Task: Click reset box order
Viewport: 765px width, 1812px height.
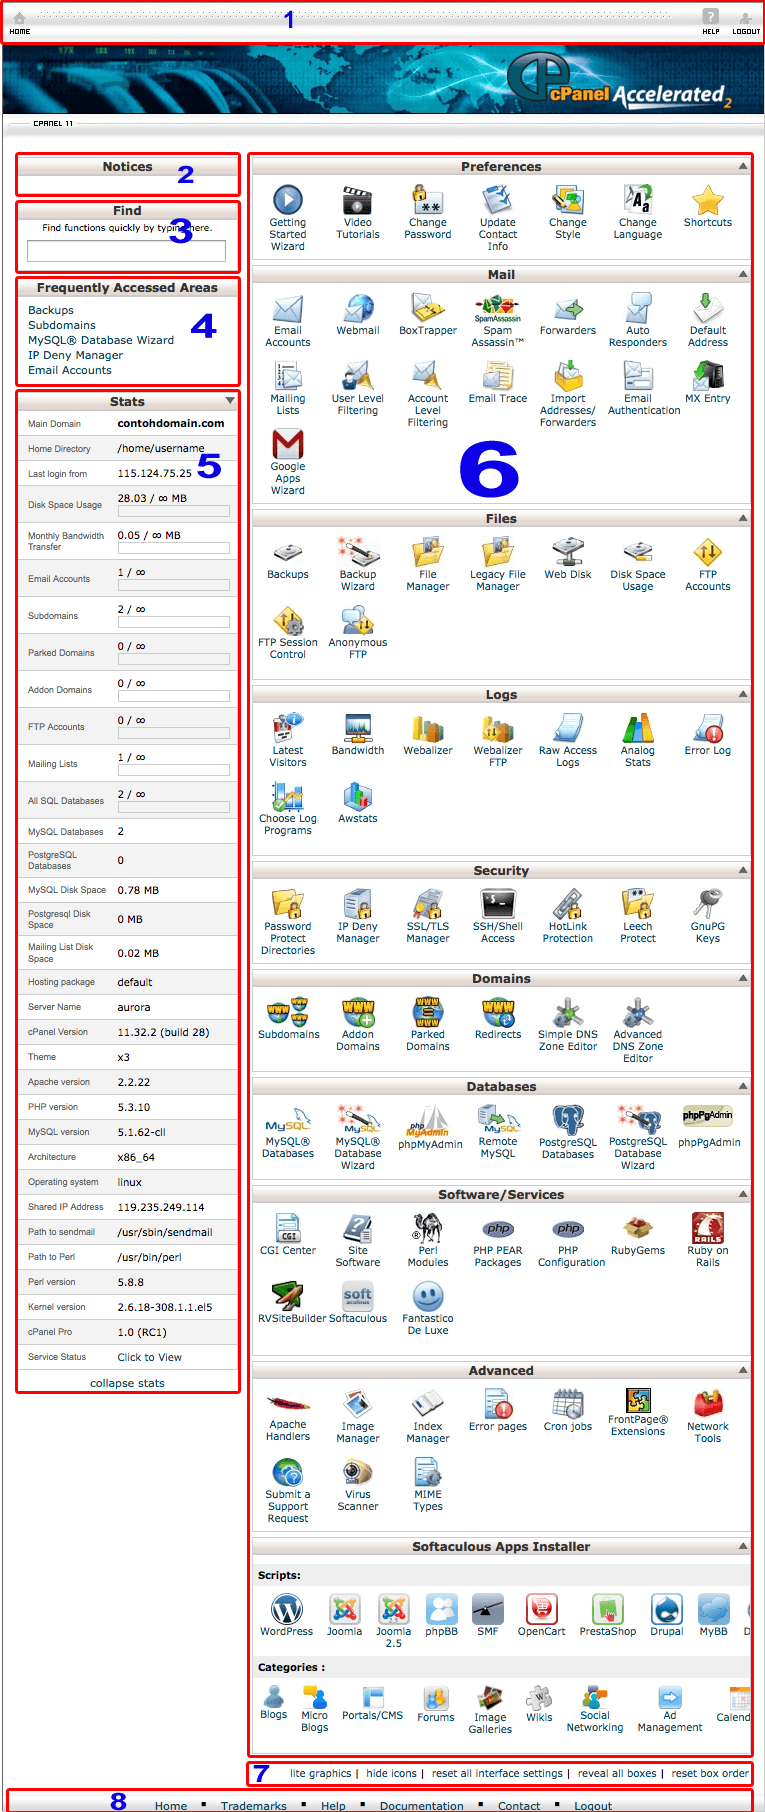Action: (x=710, y=1773)
